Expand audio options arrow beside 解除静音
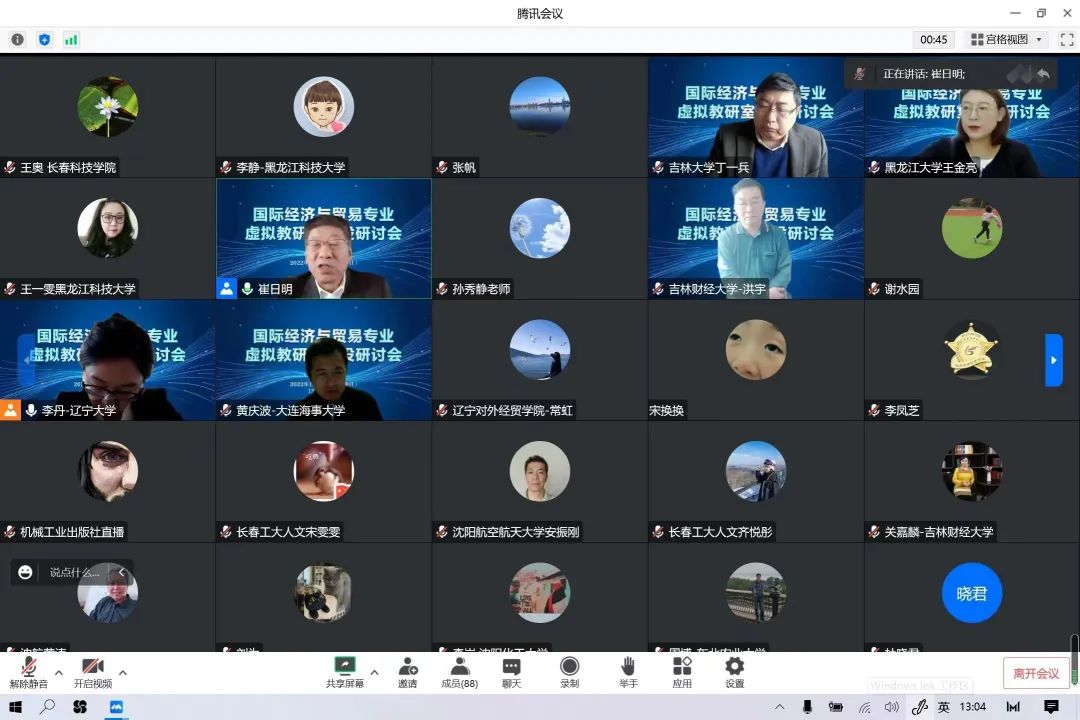Image resolution: width=1080 pixels, height=720 pixels. [x=58, y=672]
